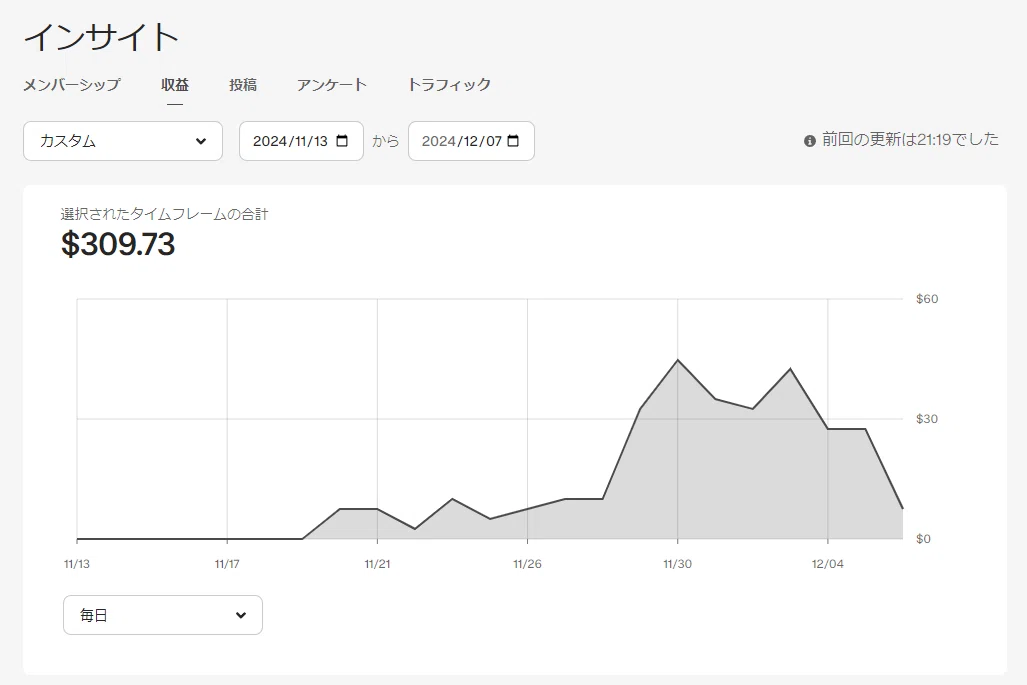Click calendar icon in start date 2024/11/13
1027x685 pixels.
click(x=342, y=141)
